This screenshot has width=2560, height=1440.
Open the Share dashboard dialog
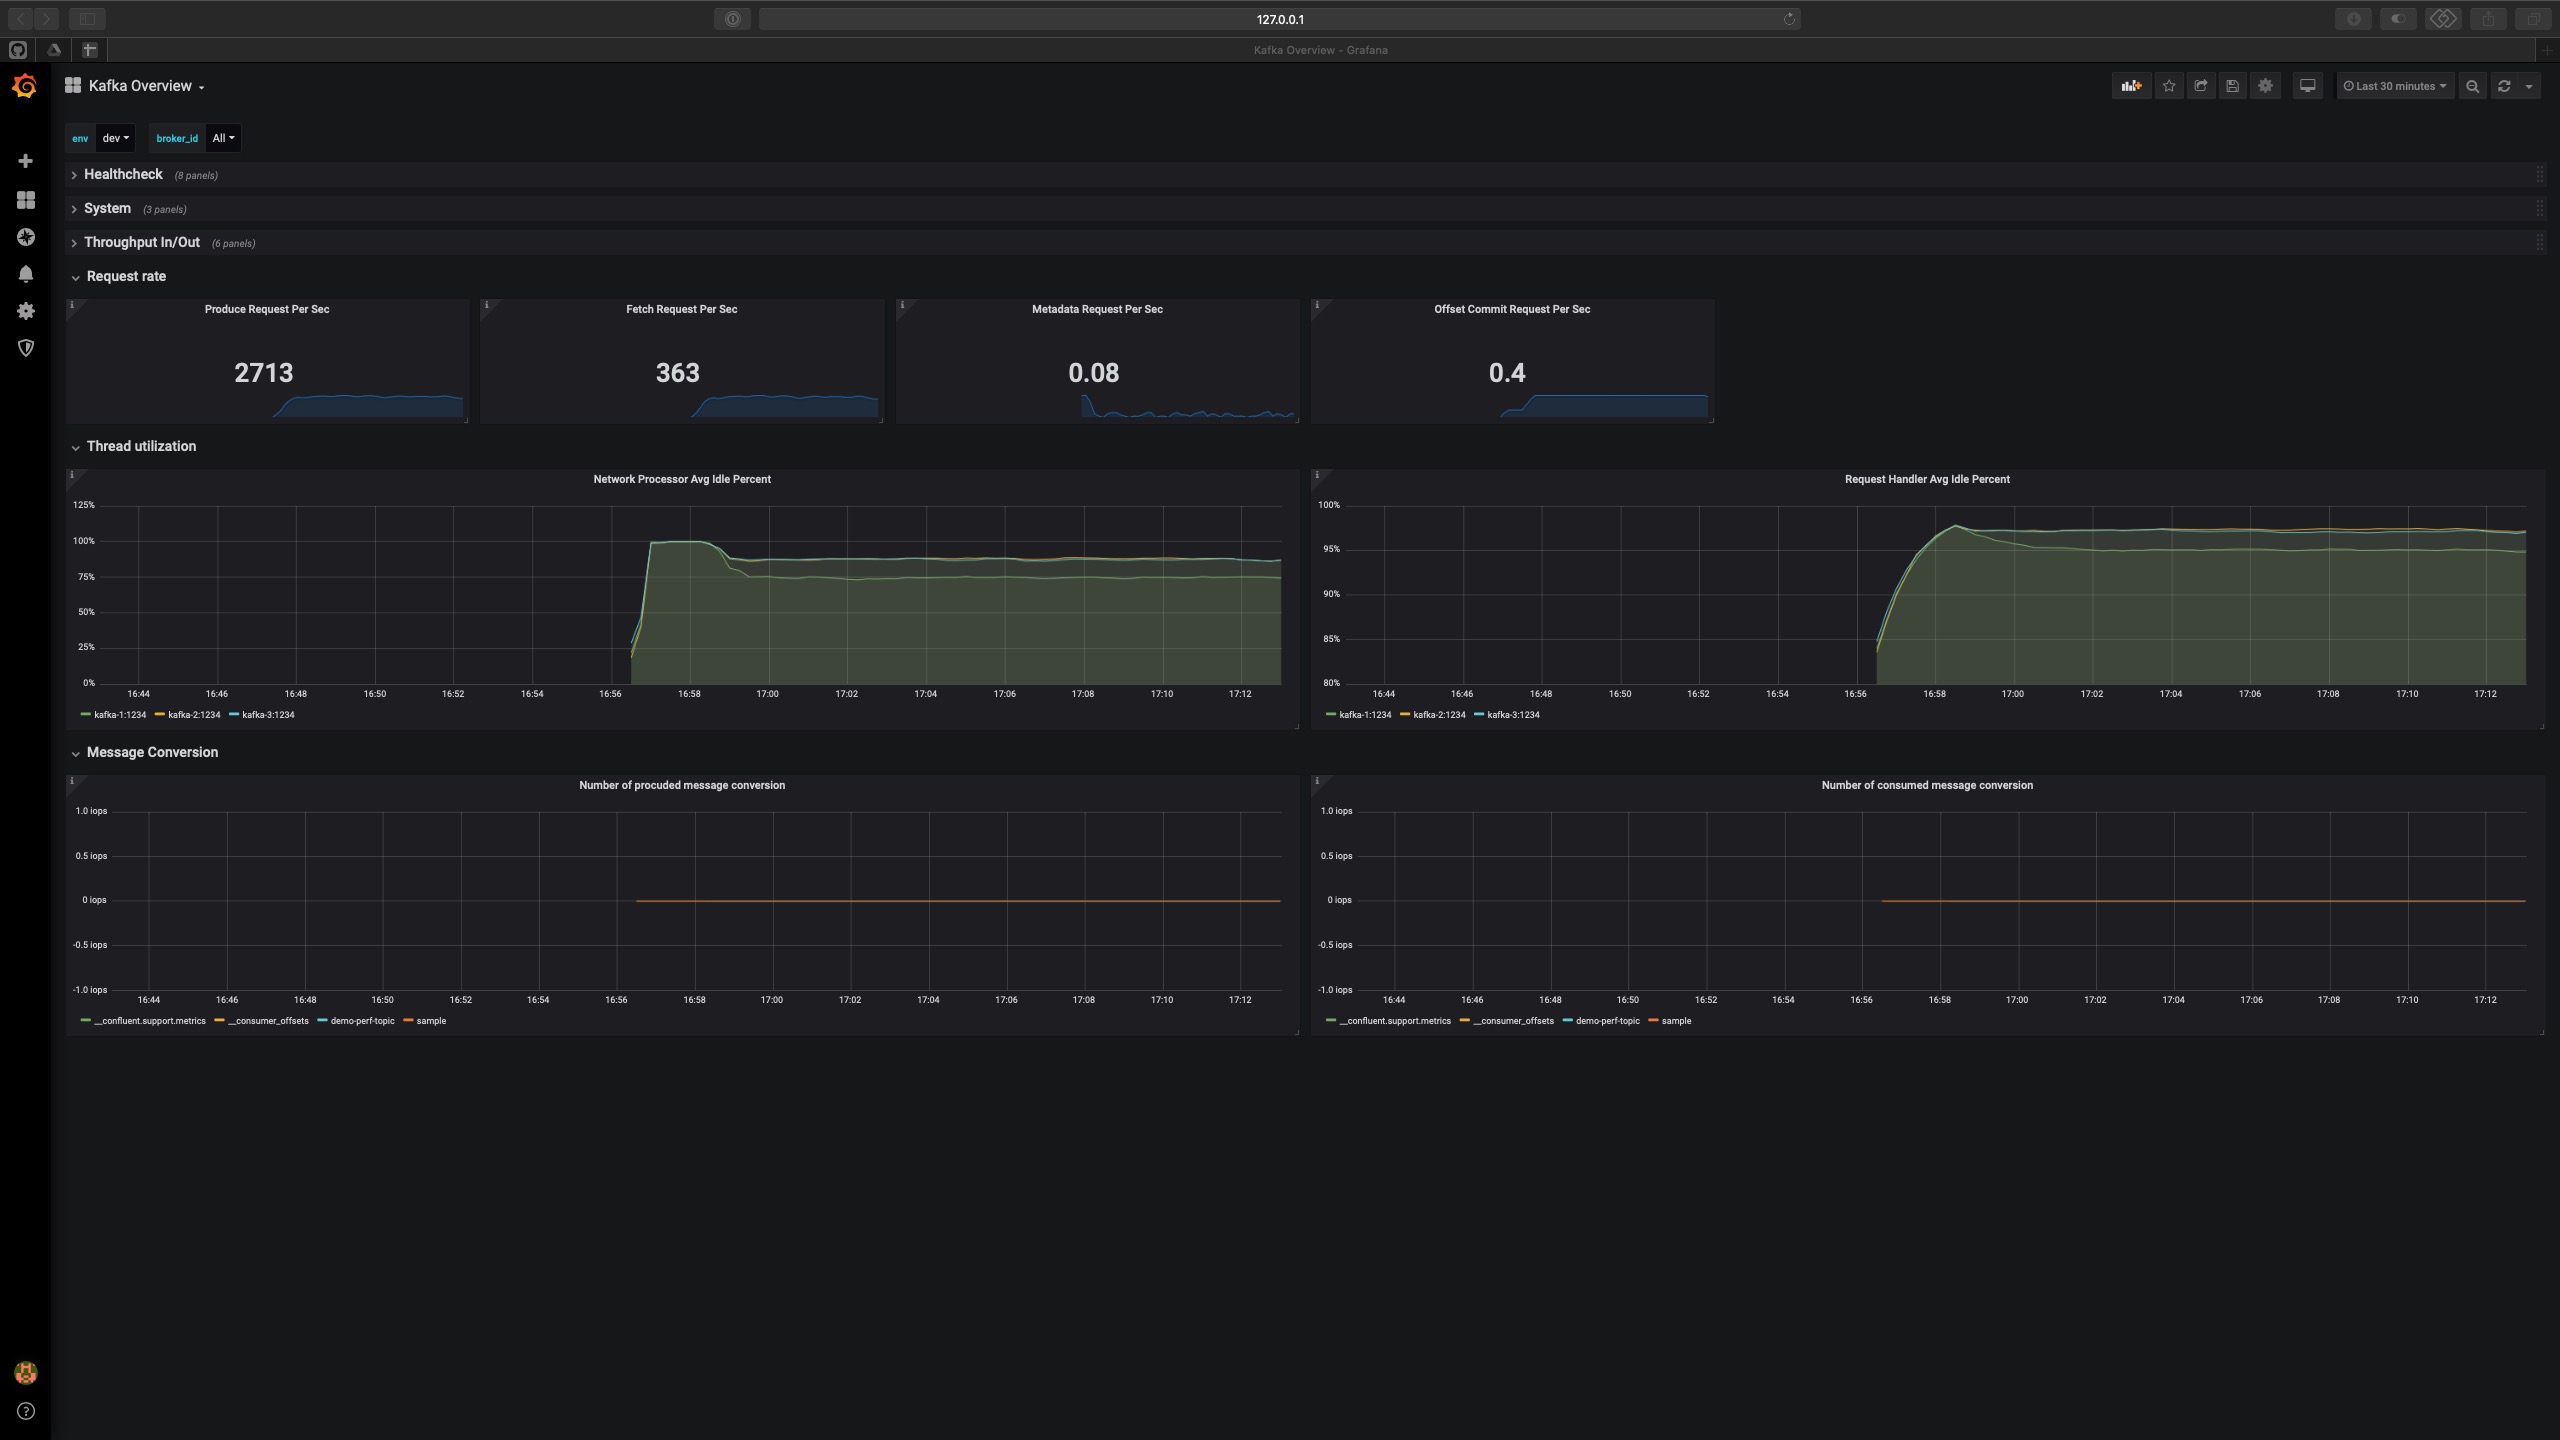2200,86
